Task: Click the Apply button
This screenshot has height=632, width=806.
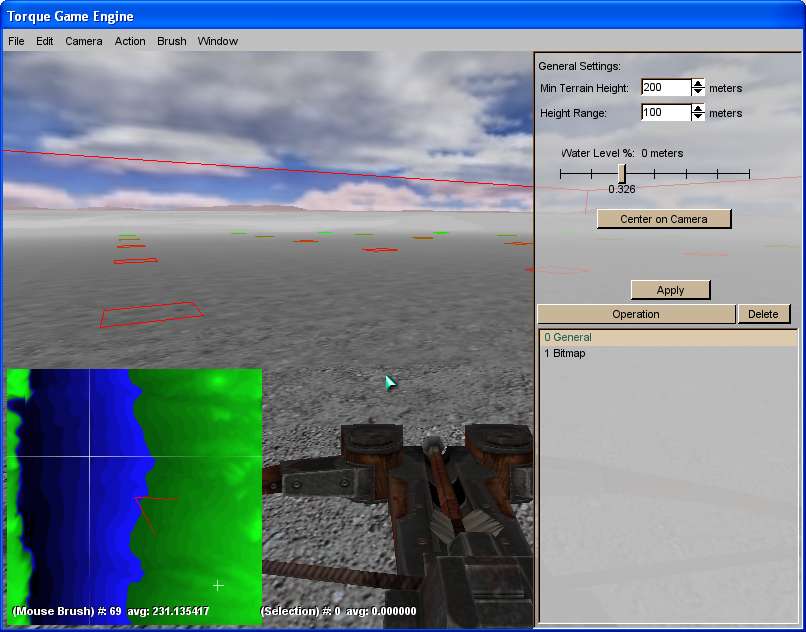Action: click(x=670, y=290)
